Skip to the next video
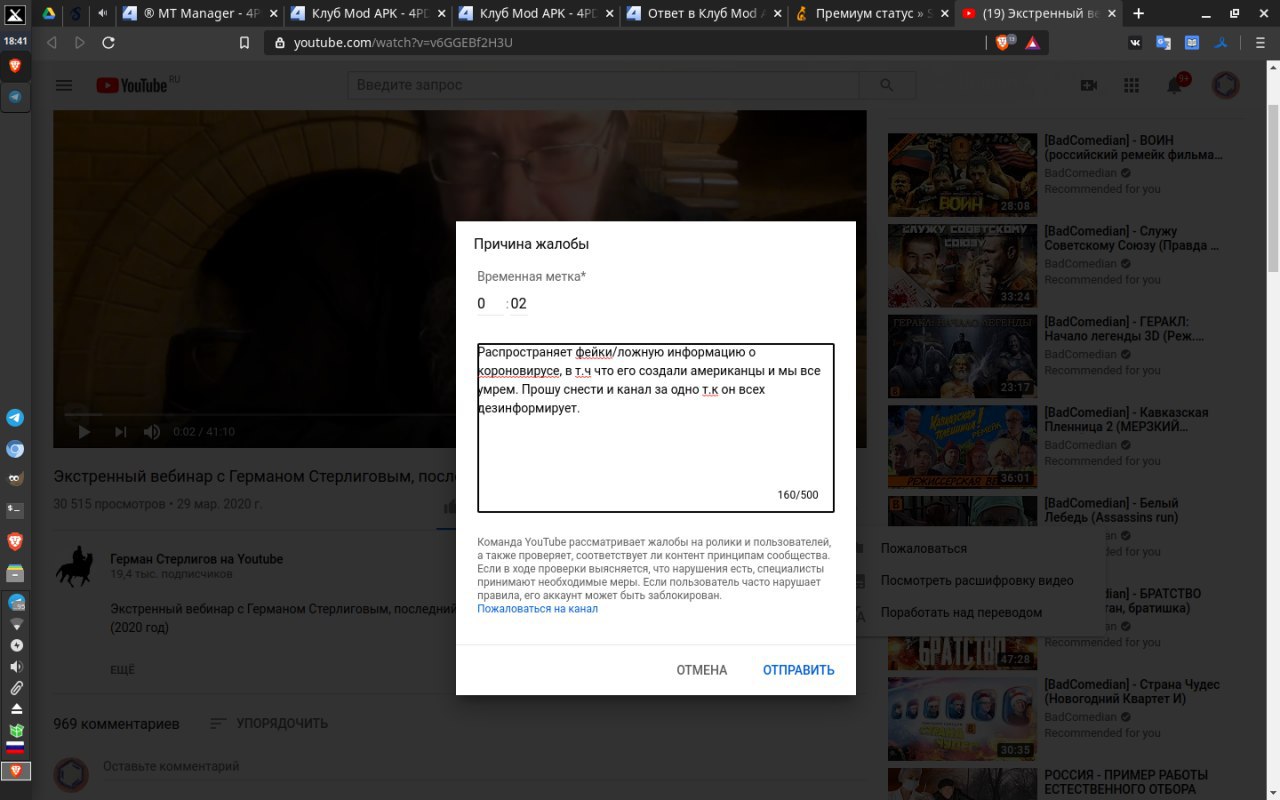1280x800 pixels. coord(120,432)
